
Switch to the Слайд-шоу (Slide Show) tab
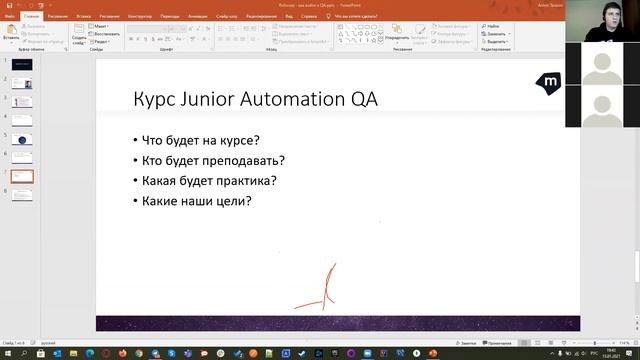[x=227, y=16]
